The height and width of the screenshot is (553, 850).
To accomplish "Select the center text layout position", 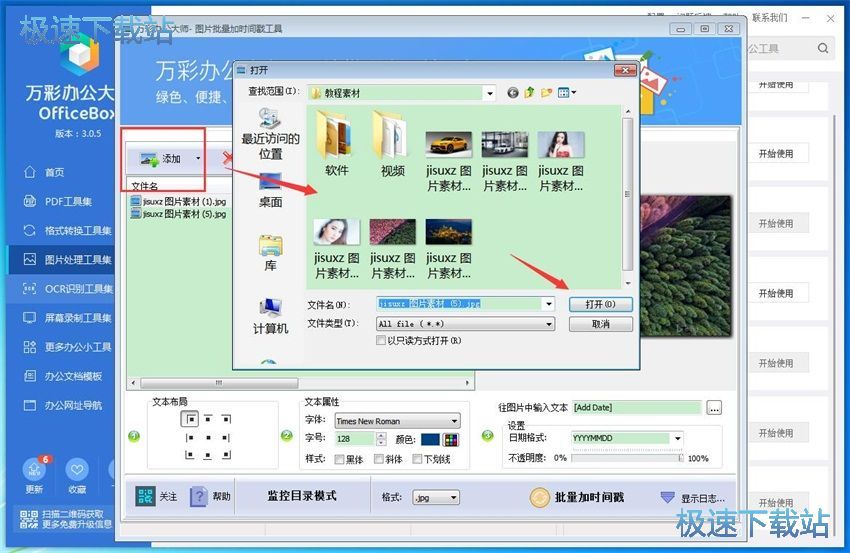I will click(208, 437).
